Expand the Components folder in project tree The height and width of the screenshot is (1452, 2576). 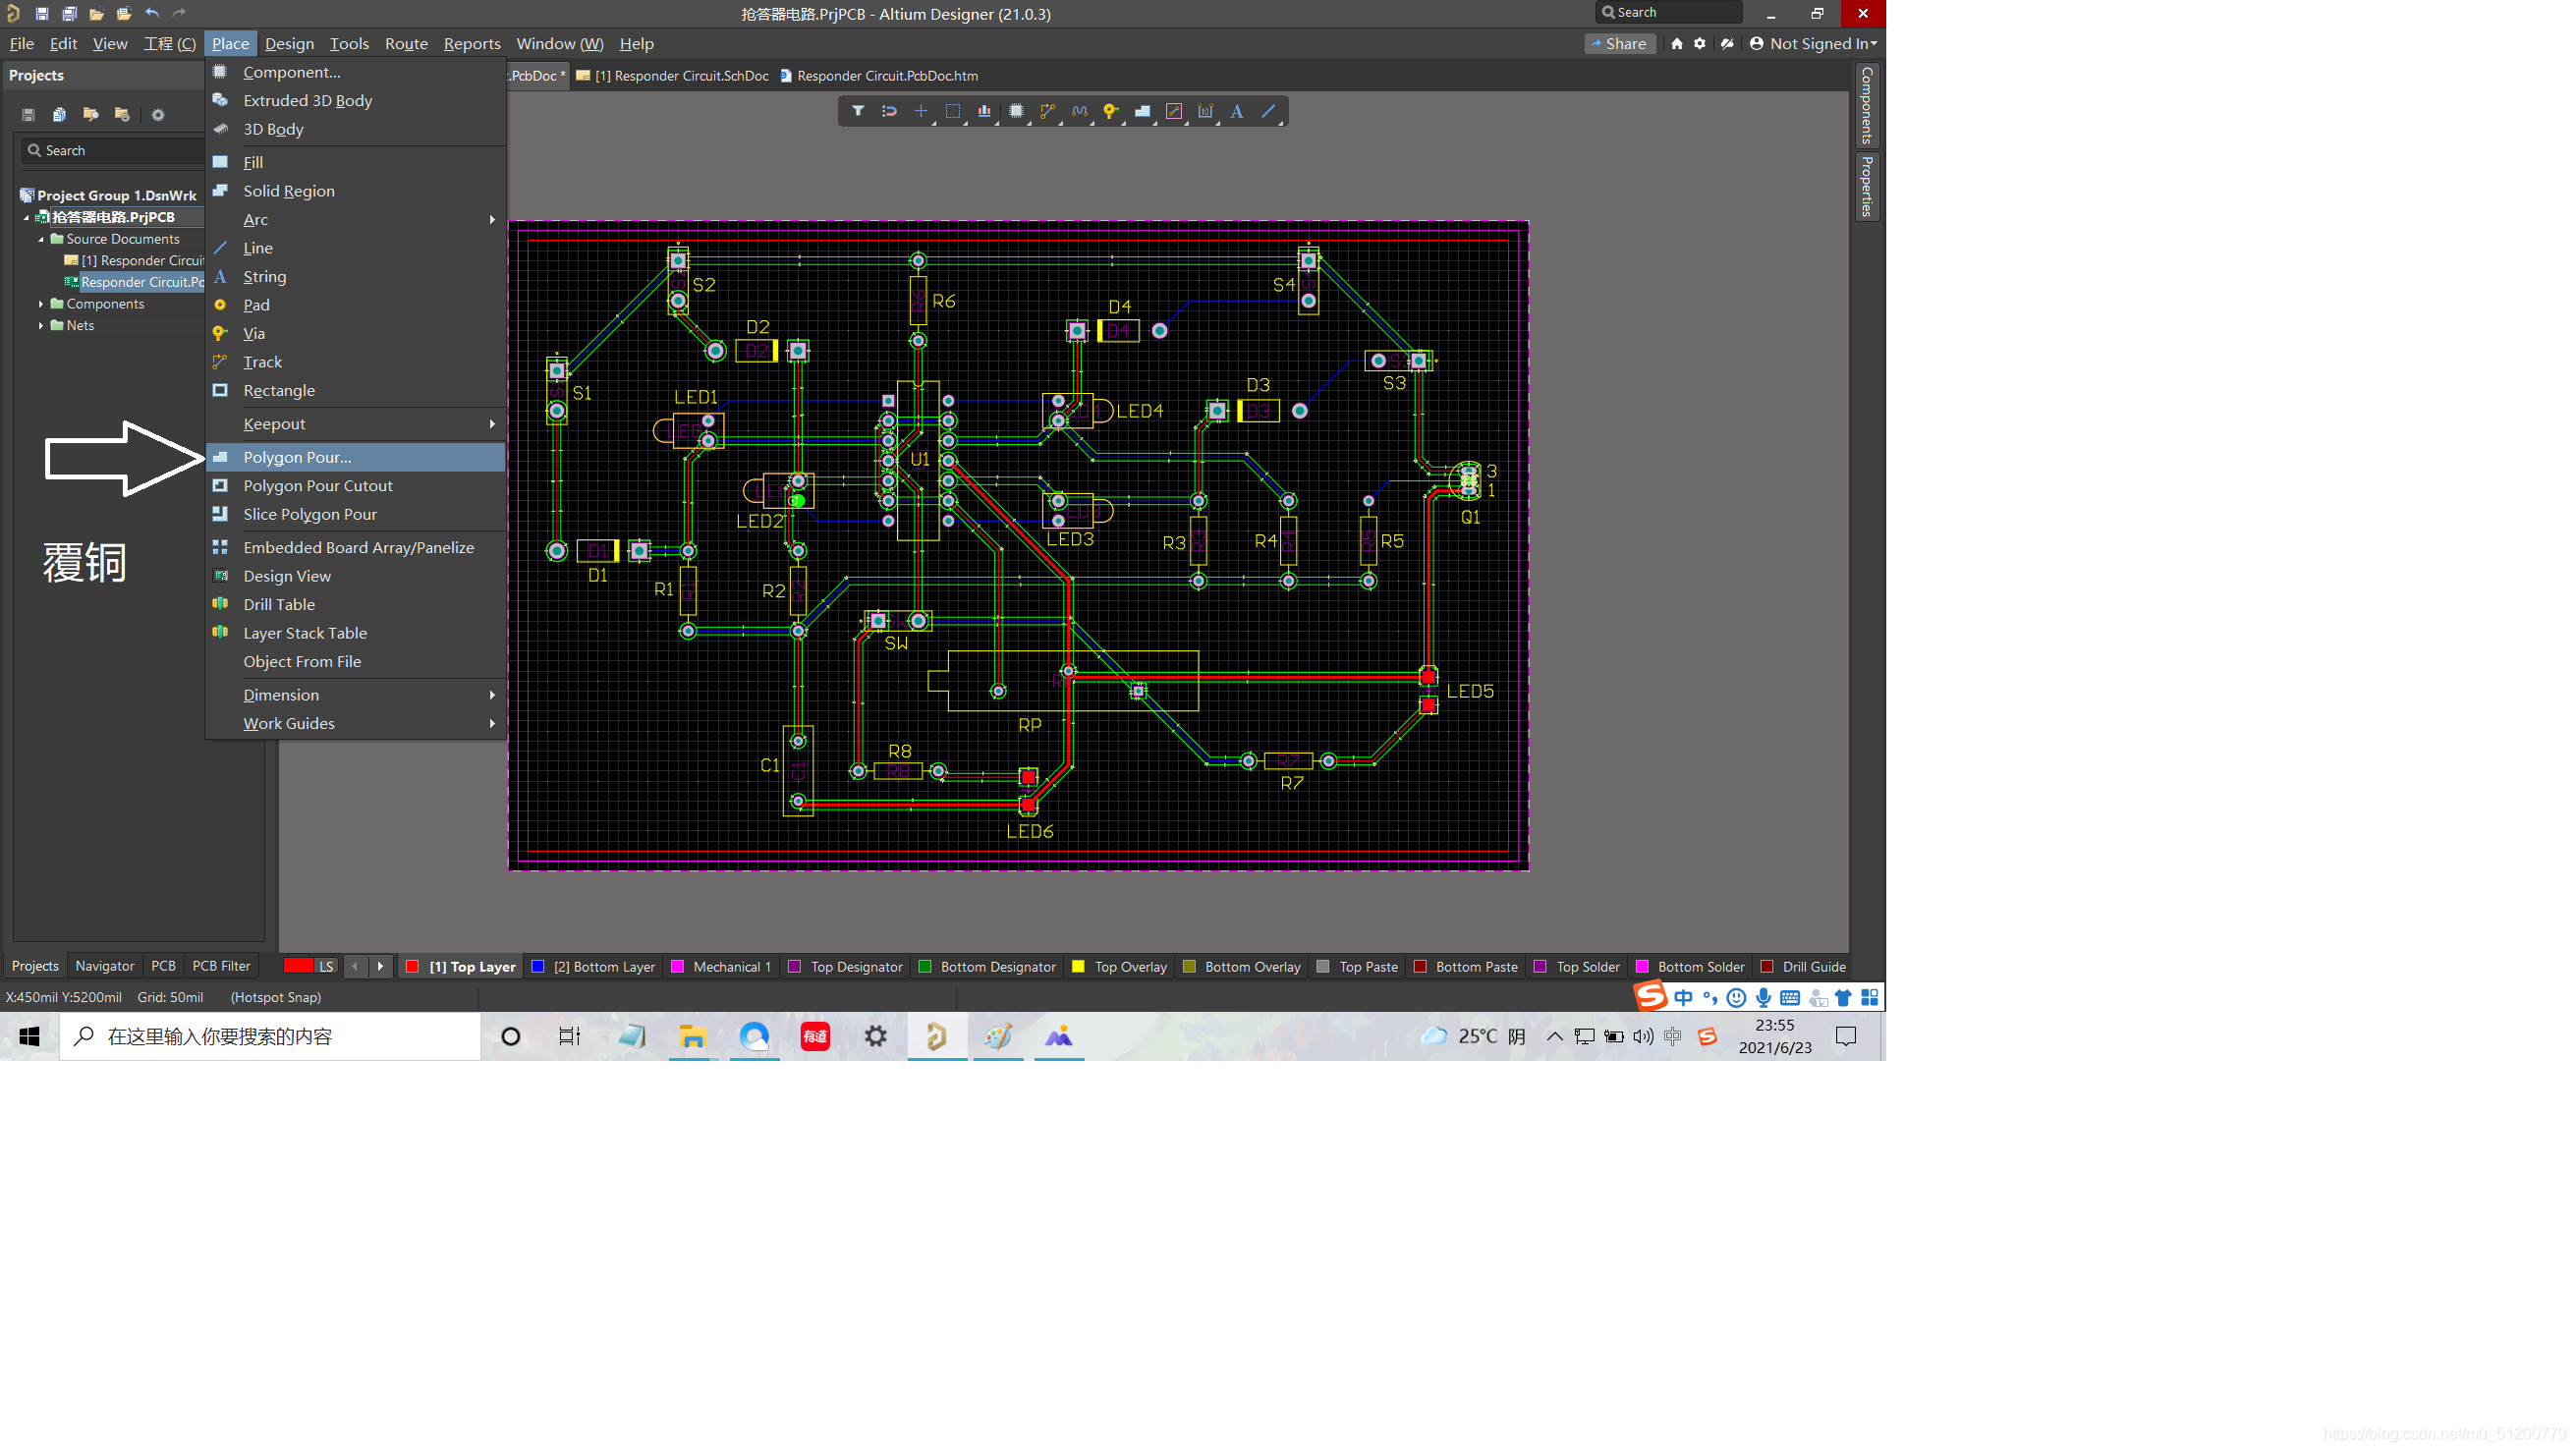pos(41,304)
